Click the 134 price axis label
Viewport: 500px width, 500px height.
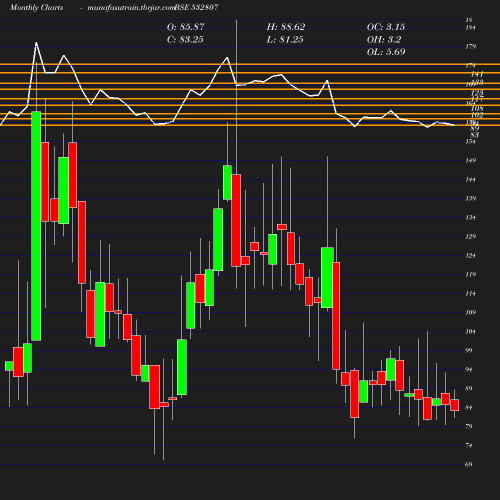pyautogui.click(x=470, y=218)
